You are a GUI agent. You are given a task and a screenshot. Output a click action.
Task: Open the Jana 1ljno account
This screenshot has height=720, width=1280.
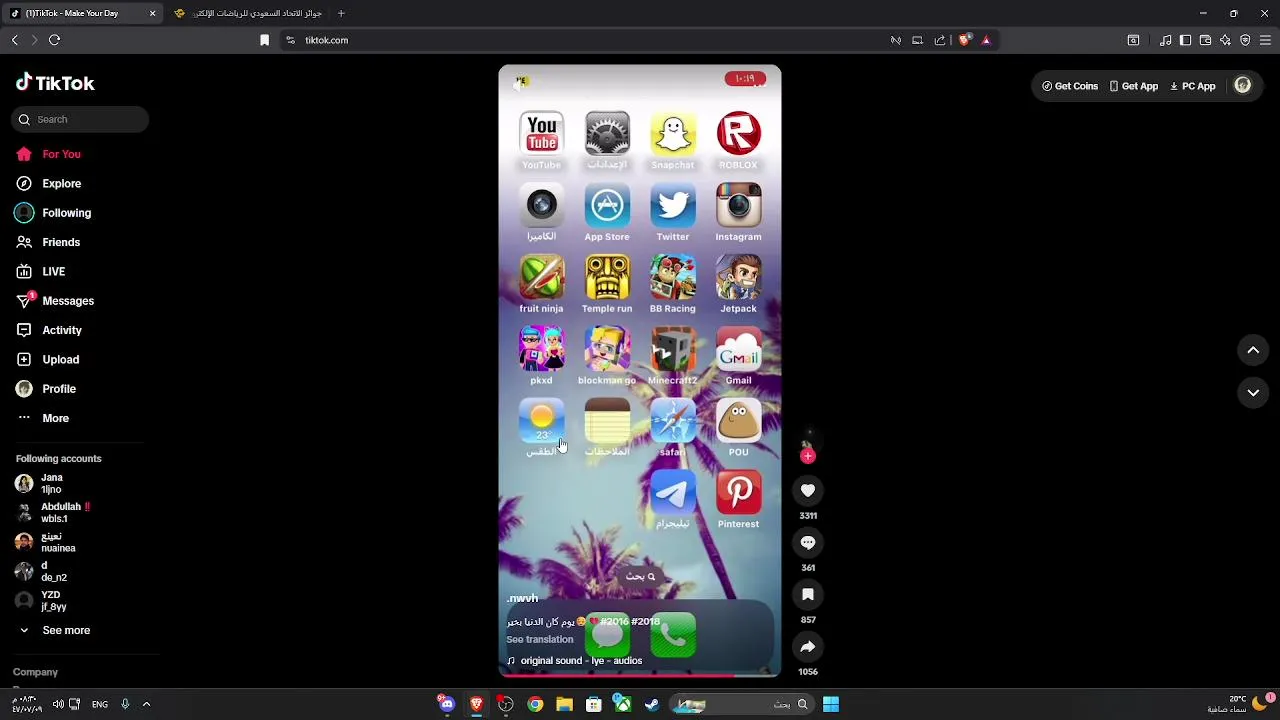(40, 484)
